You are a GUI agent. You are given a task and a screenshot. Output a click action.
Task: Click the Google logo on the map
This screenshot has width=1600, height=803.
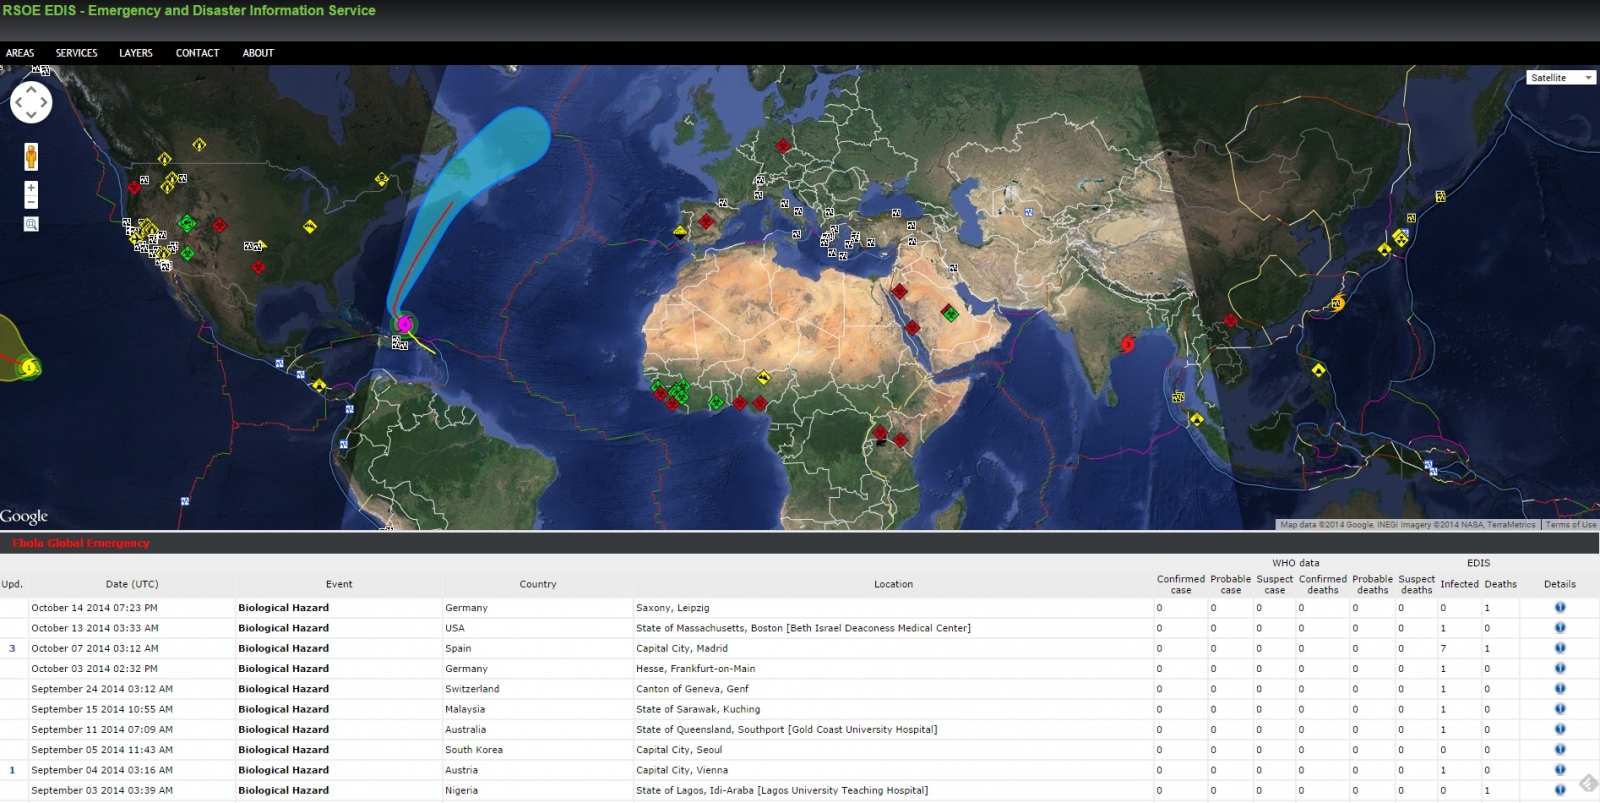24,516
